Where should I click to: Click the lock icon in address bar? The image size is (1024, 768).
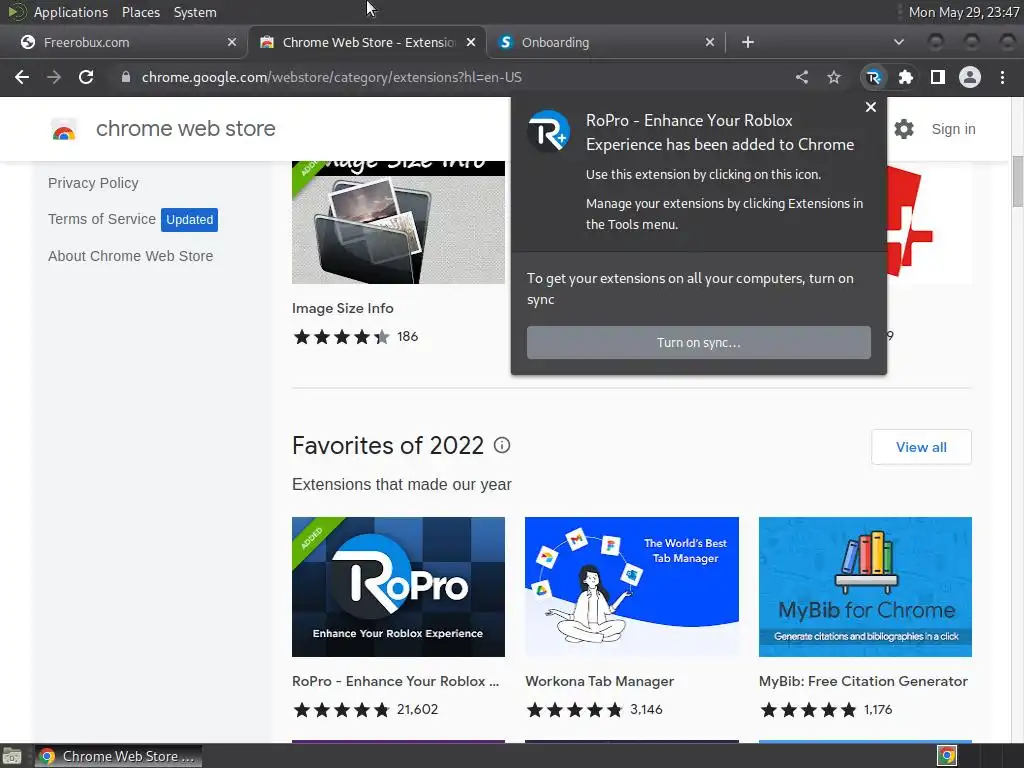tap(126, 77)
